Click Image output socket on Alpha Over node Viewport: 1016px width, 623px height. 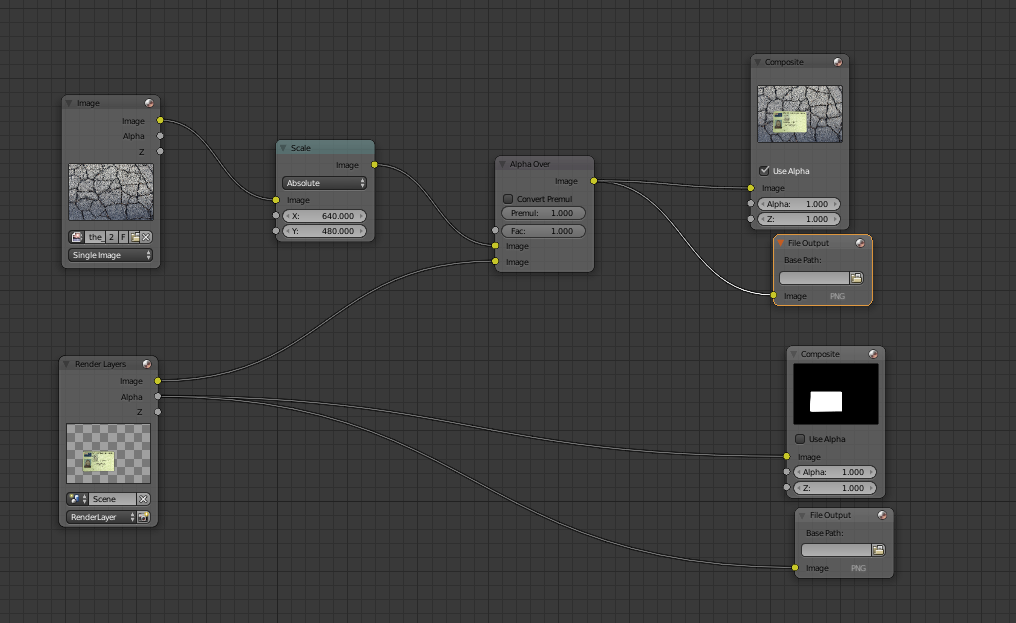click(594, 182)
